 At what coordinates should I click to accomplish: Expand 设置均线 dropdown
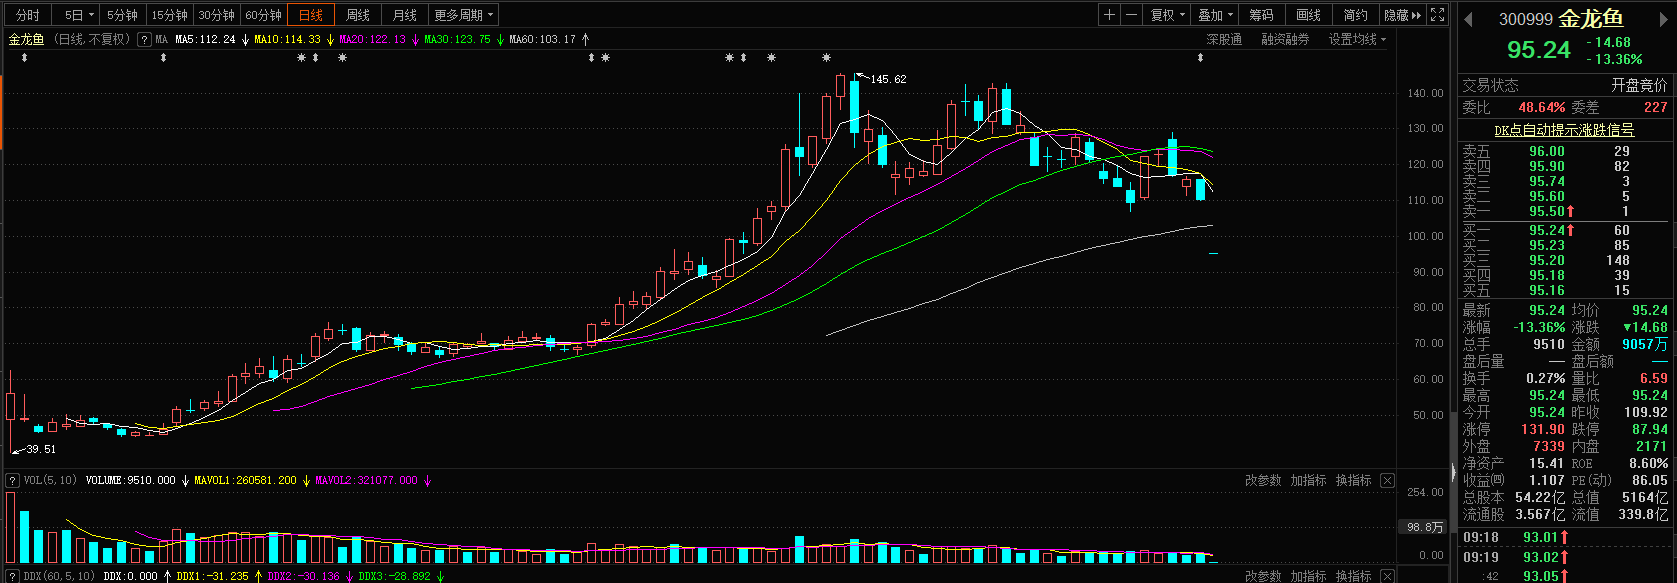tap(1358, 39)
